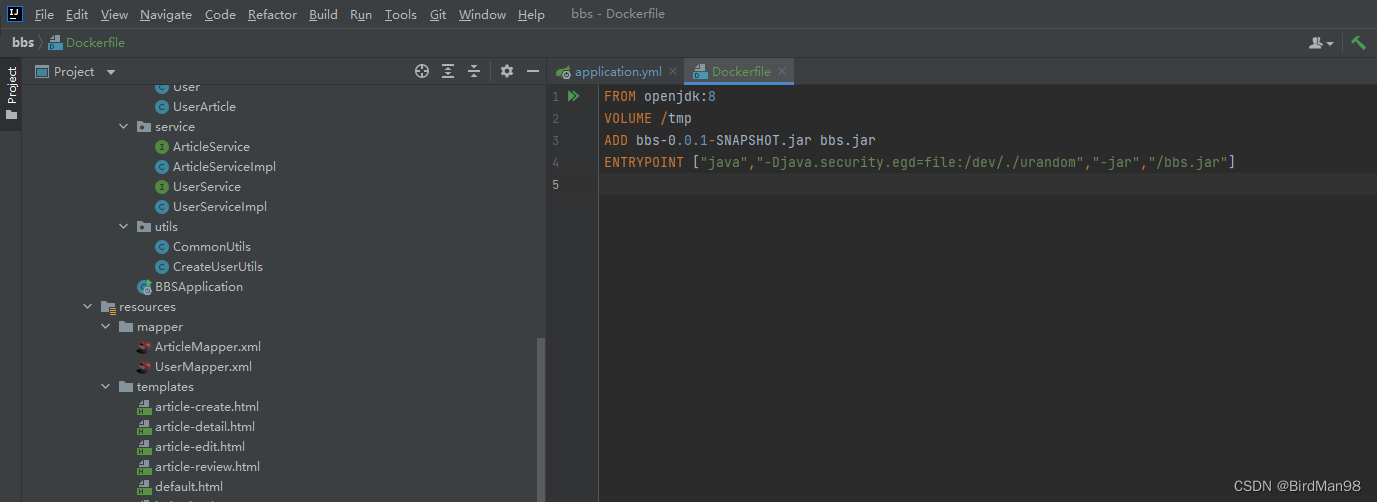Screen dimensions: 1377x502
Task: Open the Navigate menu
Action: [x=166, y=14]
